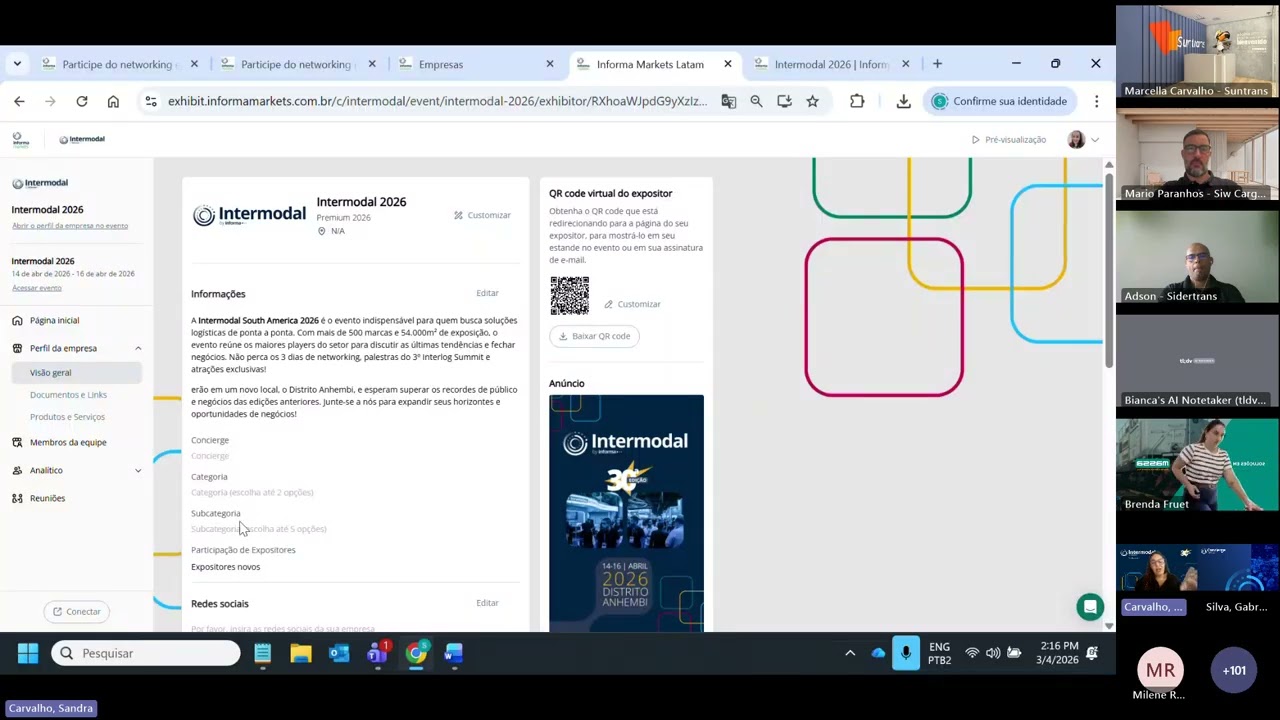1280x720 pixels.
Task: Customize the Intermodal 2026 company header
Action: (482, 215)
